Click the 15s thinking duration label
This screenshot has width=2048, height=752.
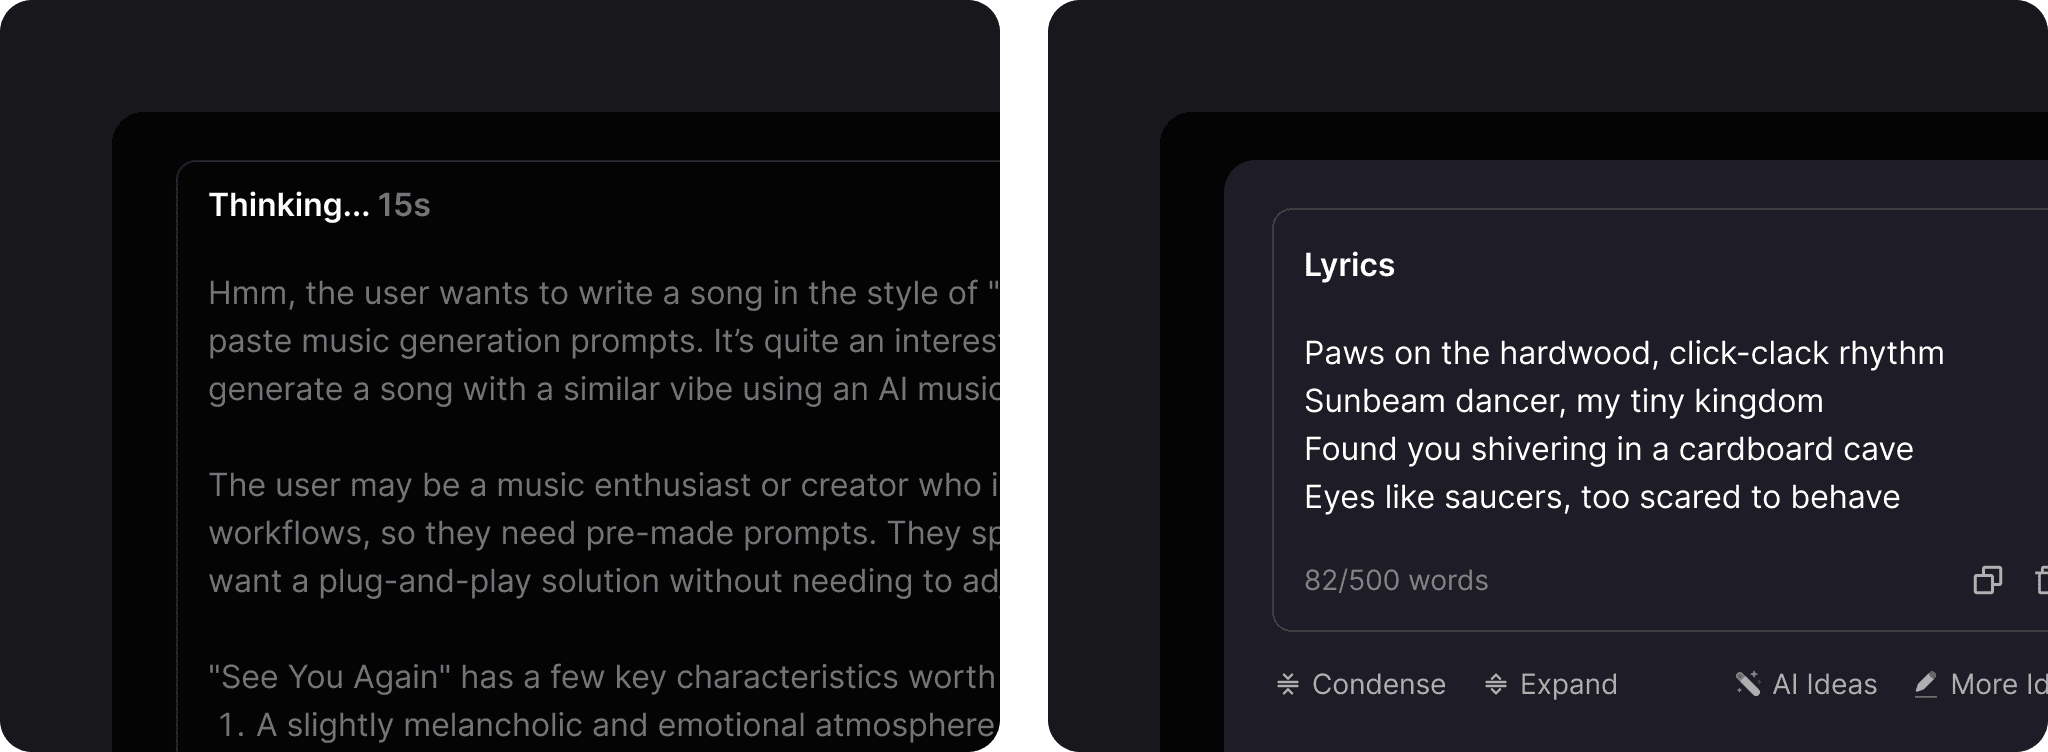pos(404,205)
